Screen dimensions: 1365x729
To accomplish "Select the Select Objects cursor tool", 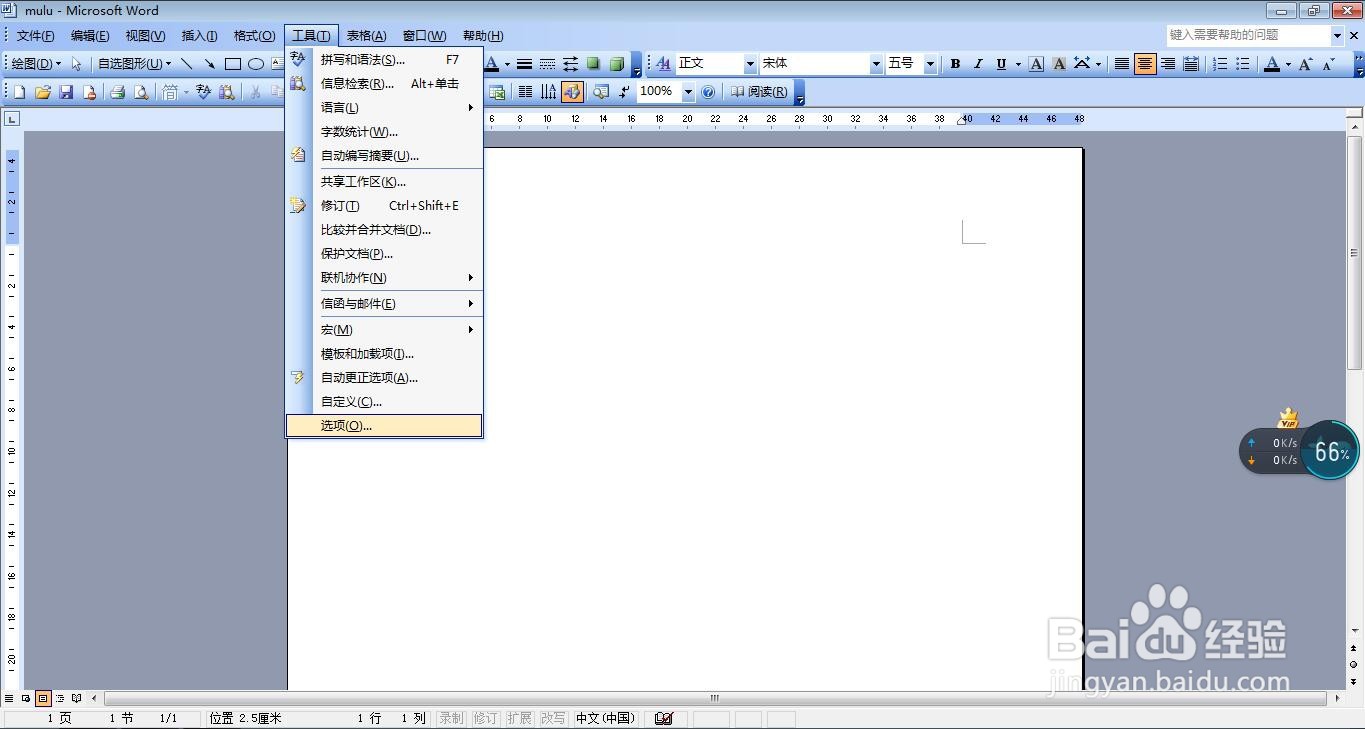I will (76, 63).
